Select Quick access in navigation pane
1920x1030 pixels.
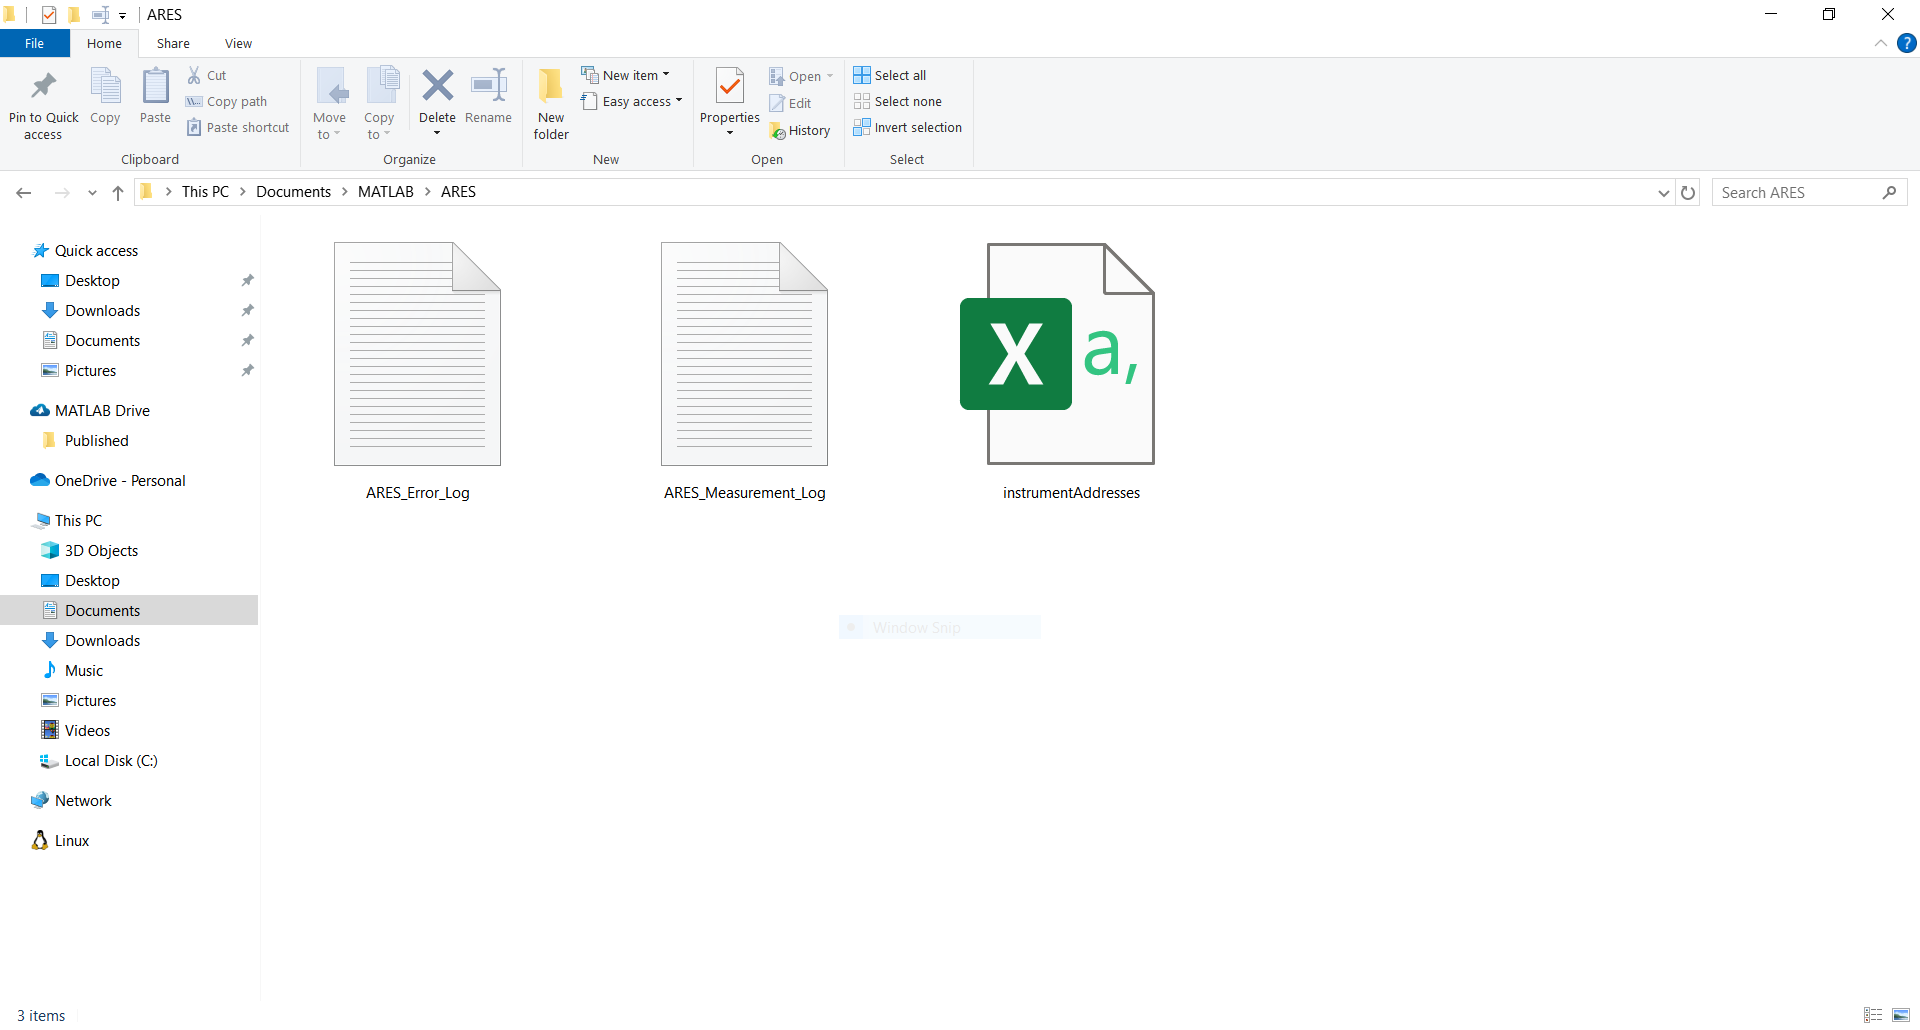point(96,251)
